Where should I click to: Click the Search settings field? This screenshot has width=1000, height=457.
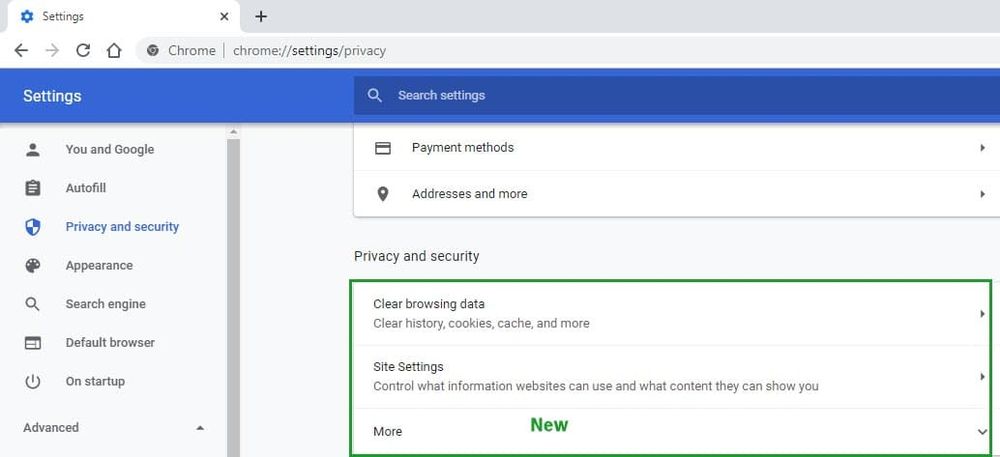coord(680,96)
